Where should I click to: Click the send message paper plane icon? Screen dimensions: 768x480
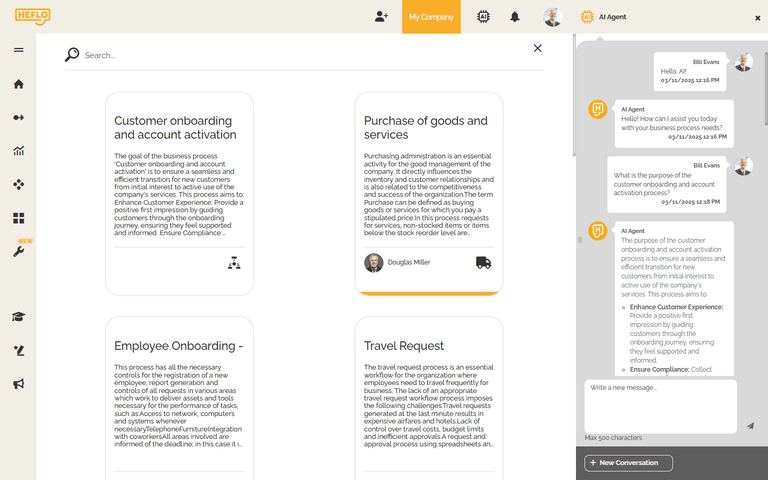(x=750, y=425)
